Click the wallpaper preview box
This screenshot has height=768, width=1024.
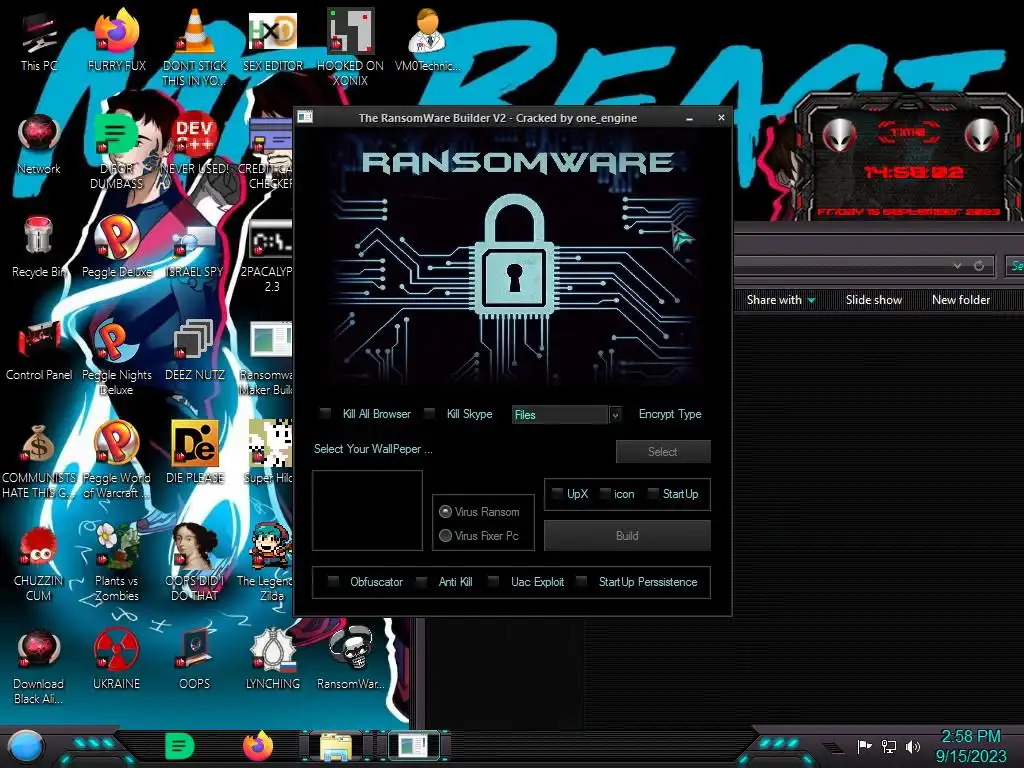367,511
